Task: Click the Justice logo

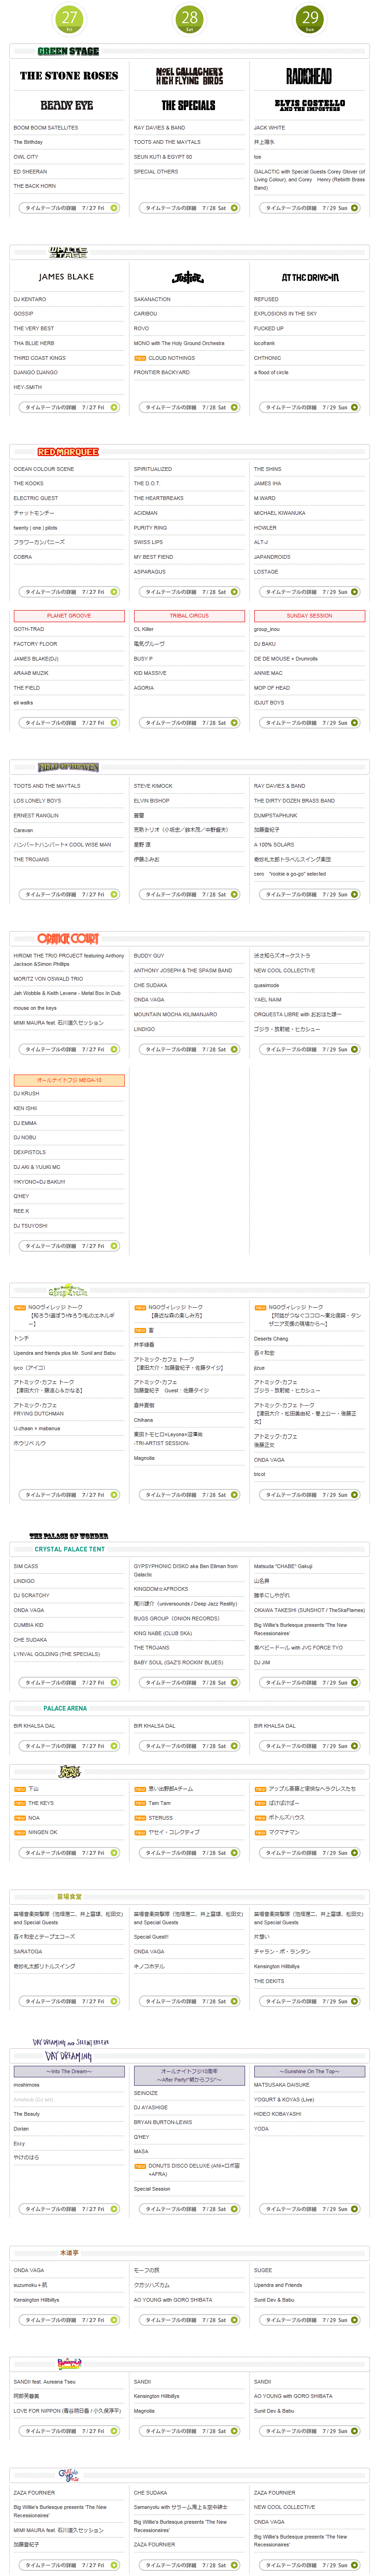Action: pos(189,277)
